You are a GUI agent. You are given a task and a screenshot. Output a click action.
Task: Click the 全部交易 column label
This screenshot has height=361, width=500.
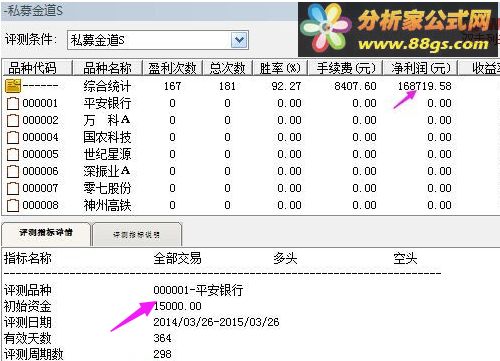pos(177,258)
